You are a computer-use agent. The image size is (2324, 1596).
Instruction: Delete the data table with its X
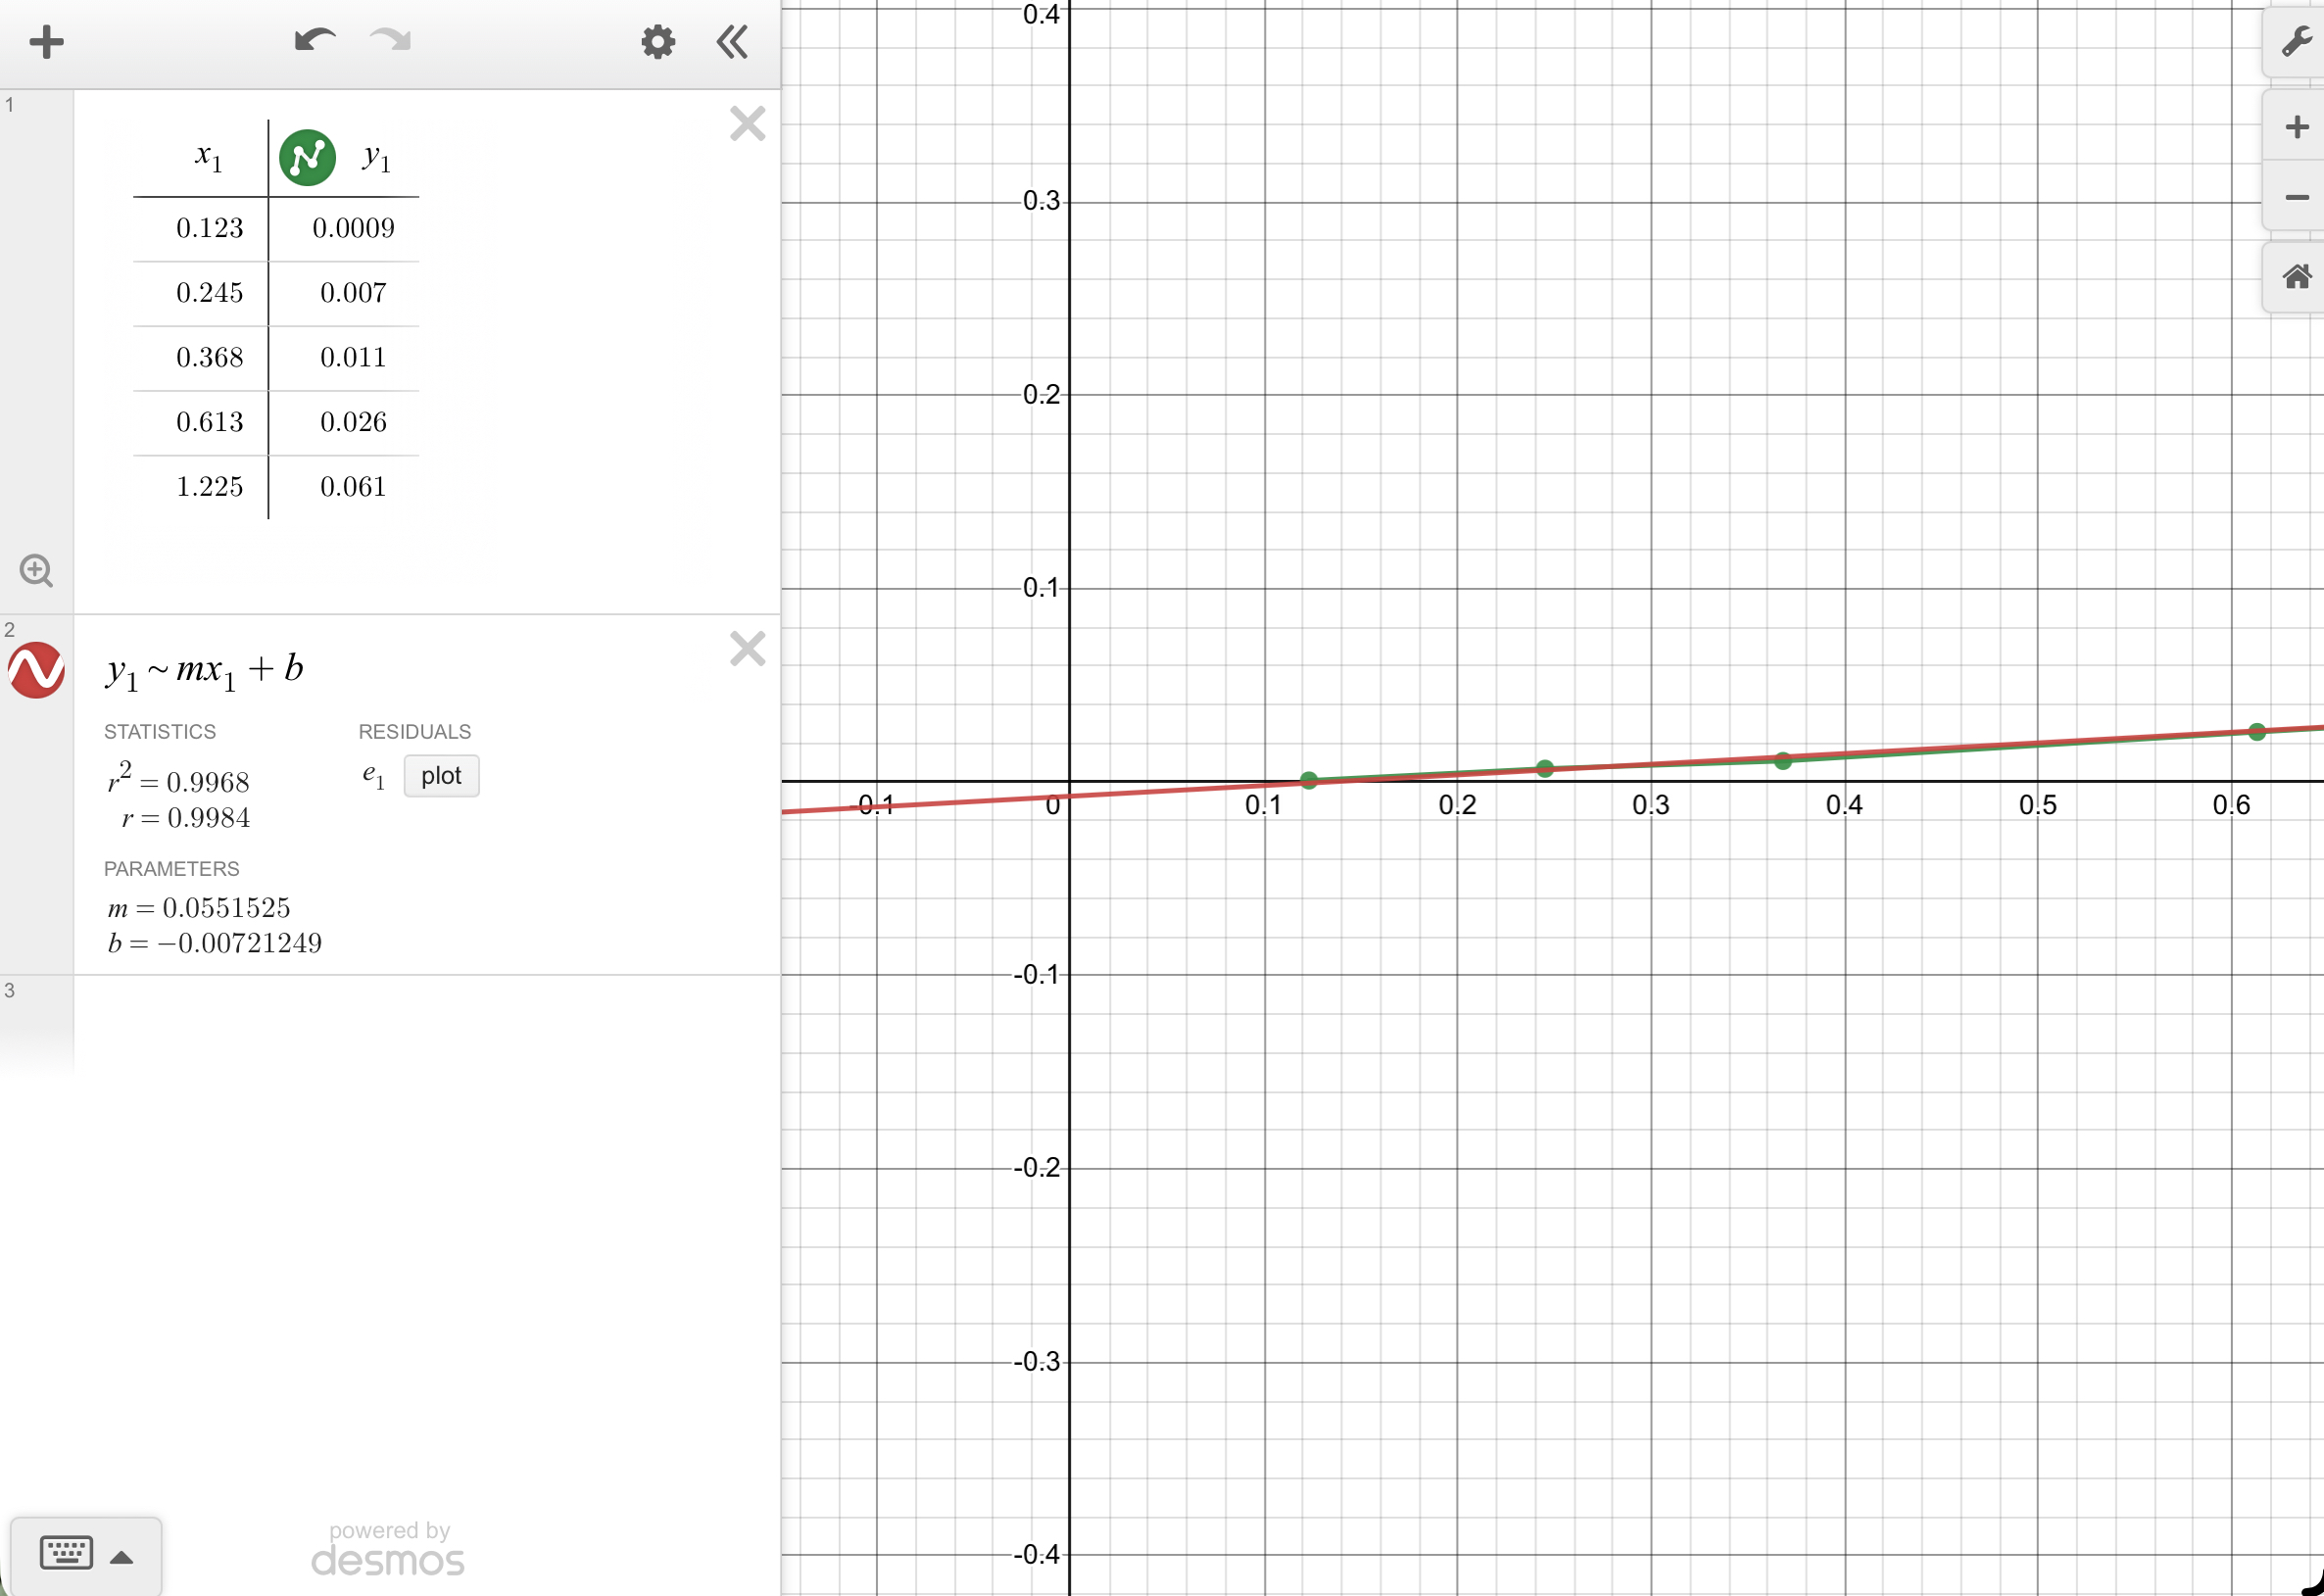(x=748, y=123)
